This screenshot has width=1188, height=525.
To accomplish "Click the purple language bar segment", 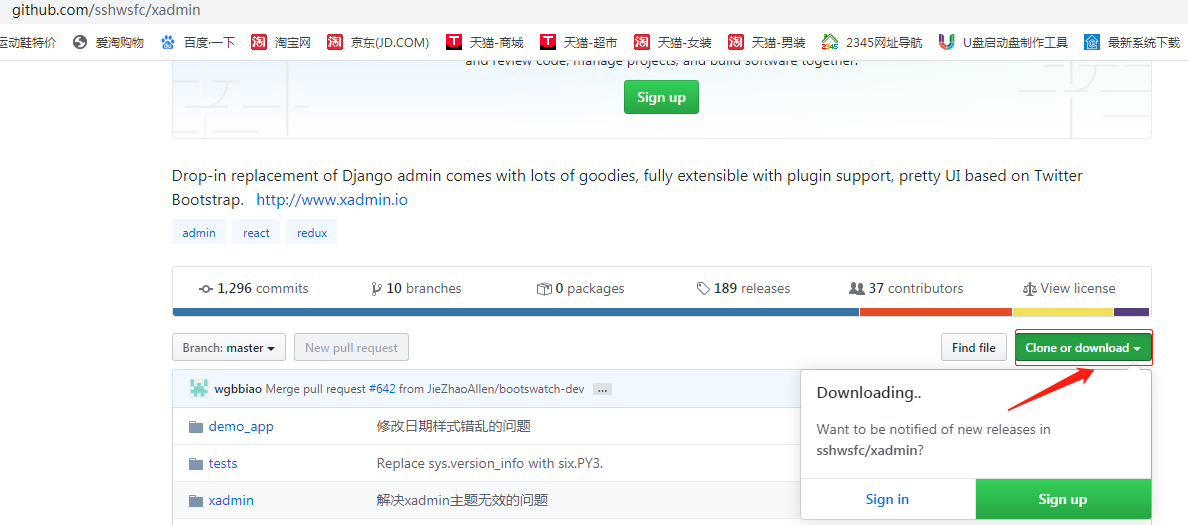I will click(1132, 312).
